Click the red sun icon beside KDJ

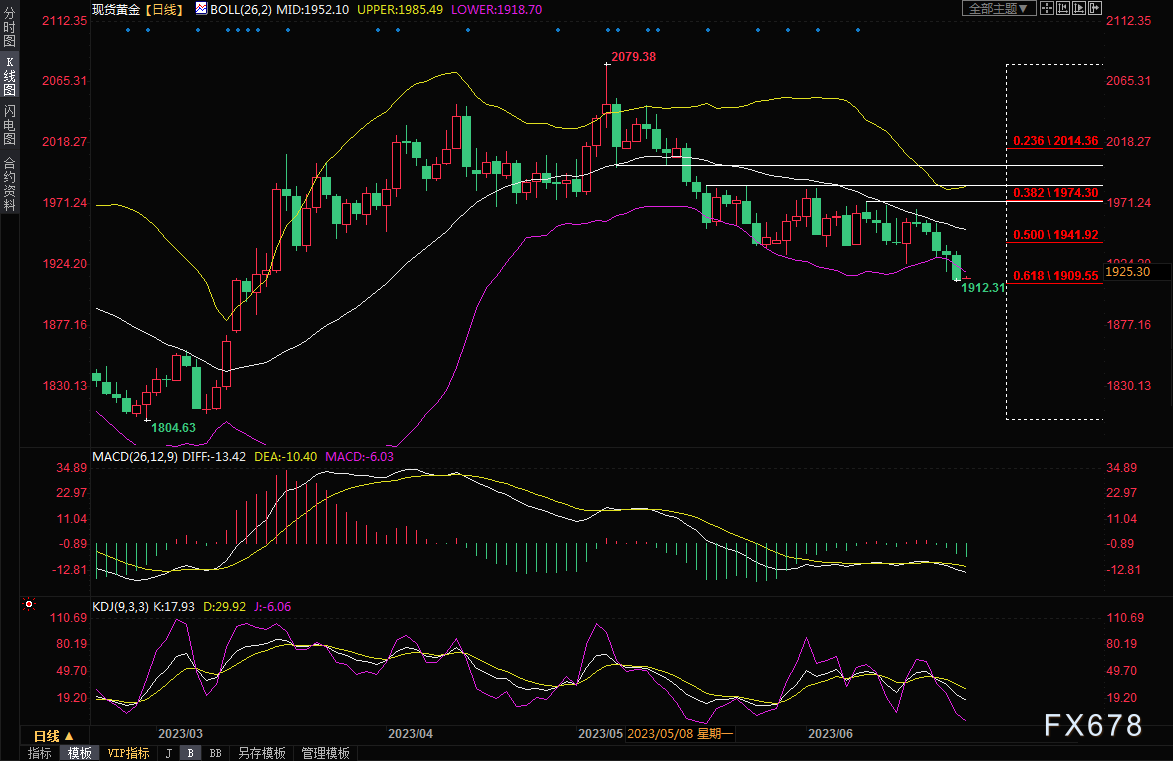pos(28,606)
